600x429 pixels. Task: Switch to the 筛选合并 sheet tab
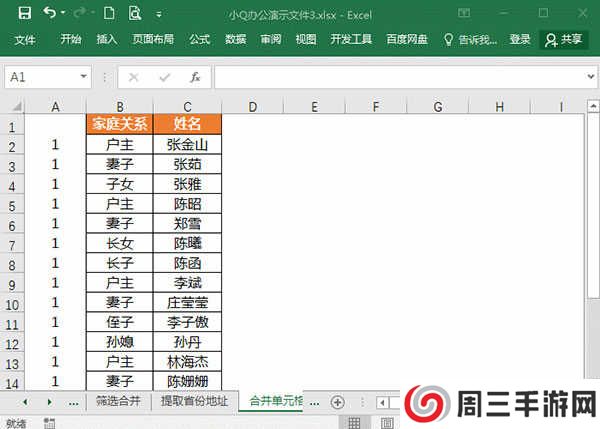tap(118, 402)
